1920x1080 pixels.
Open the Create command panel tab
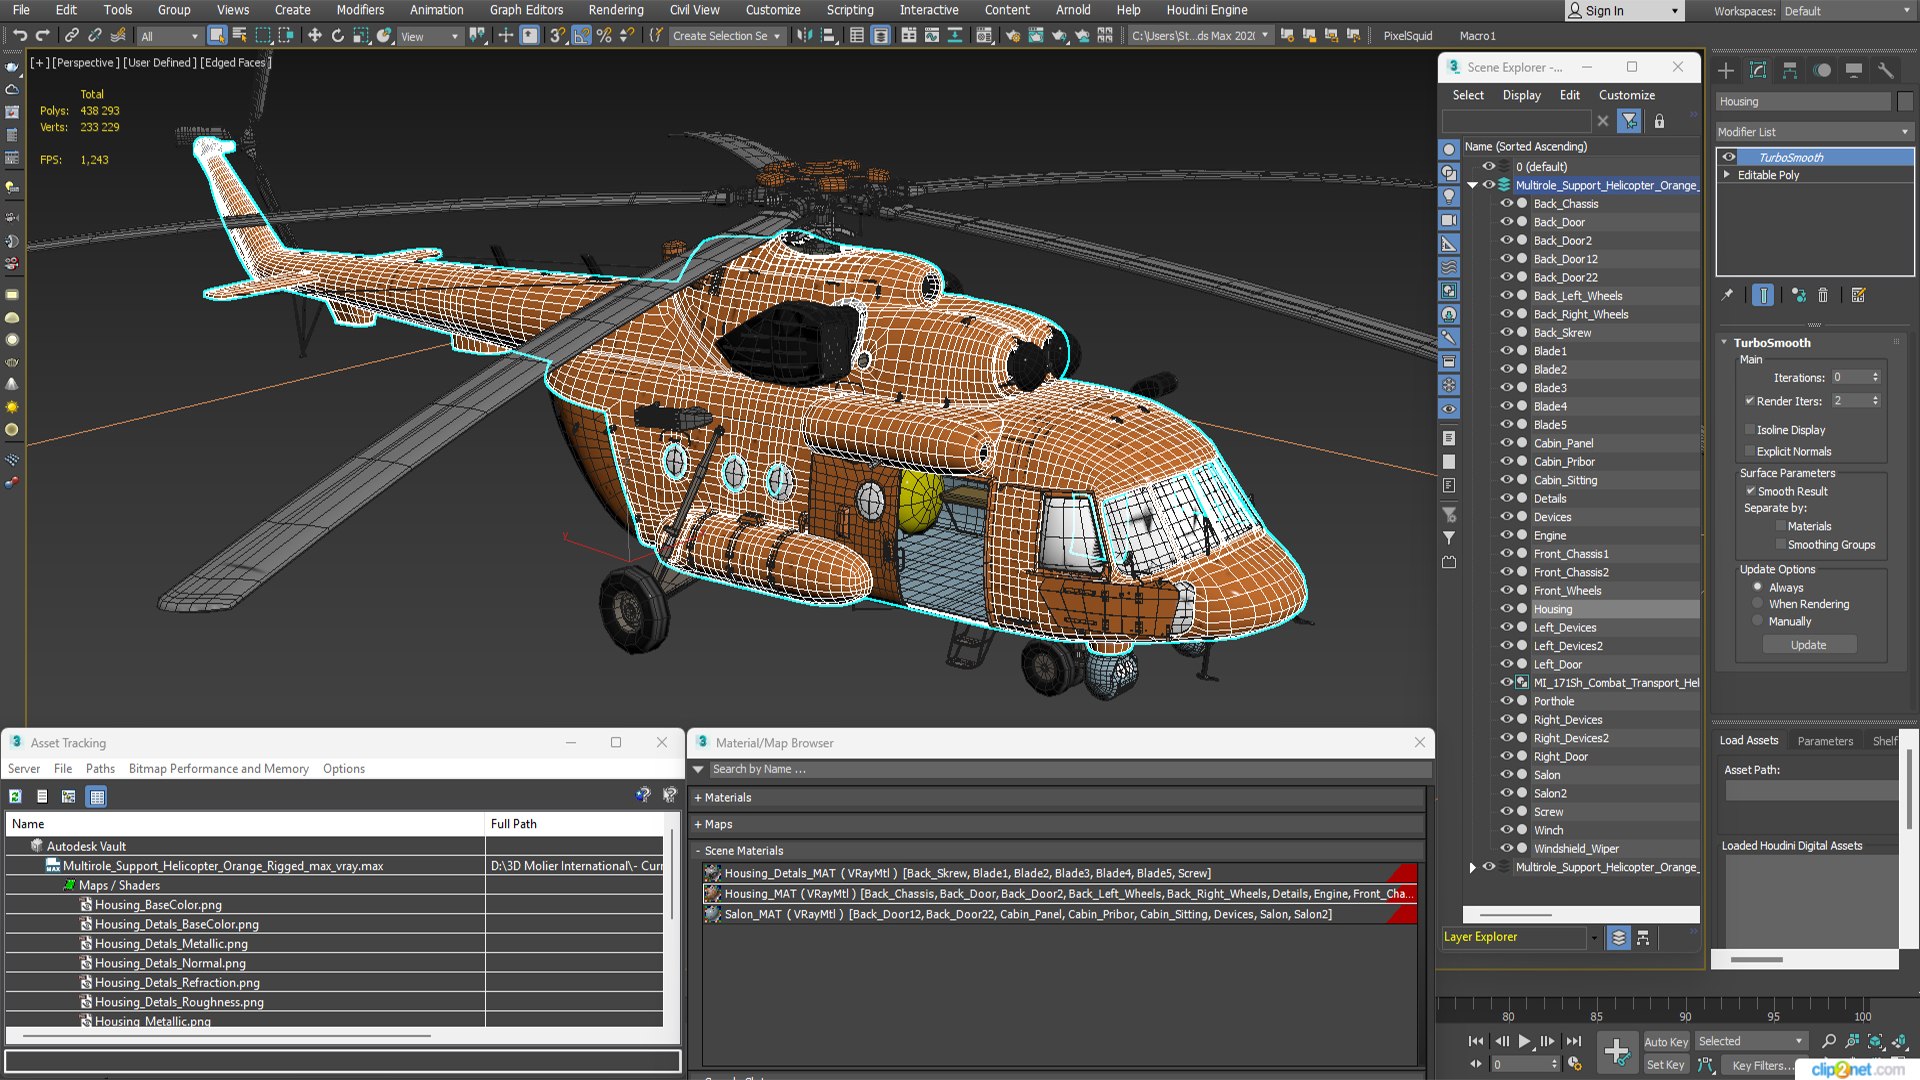click(x=1726, y=70)
